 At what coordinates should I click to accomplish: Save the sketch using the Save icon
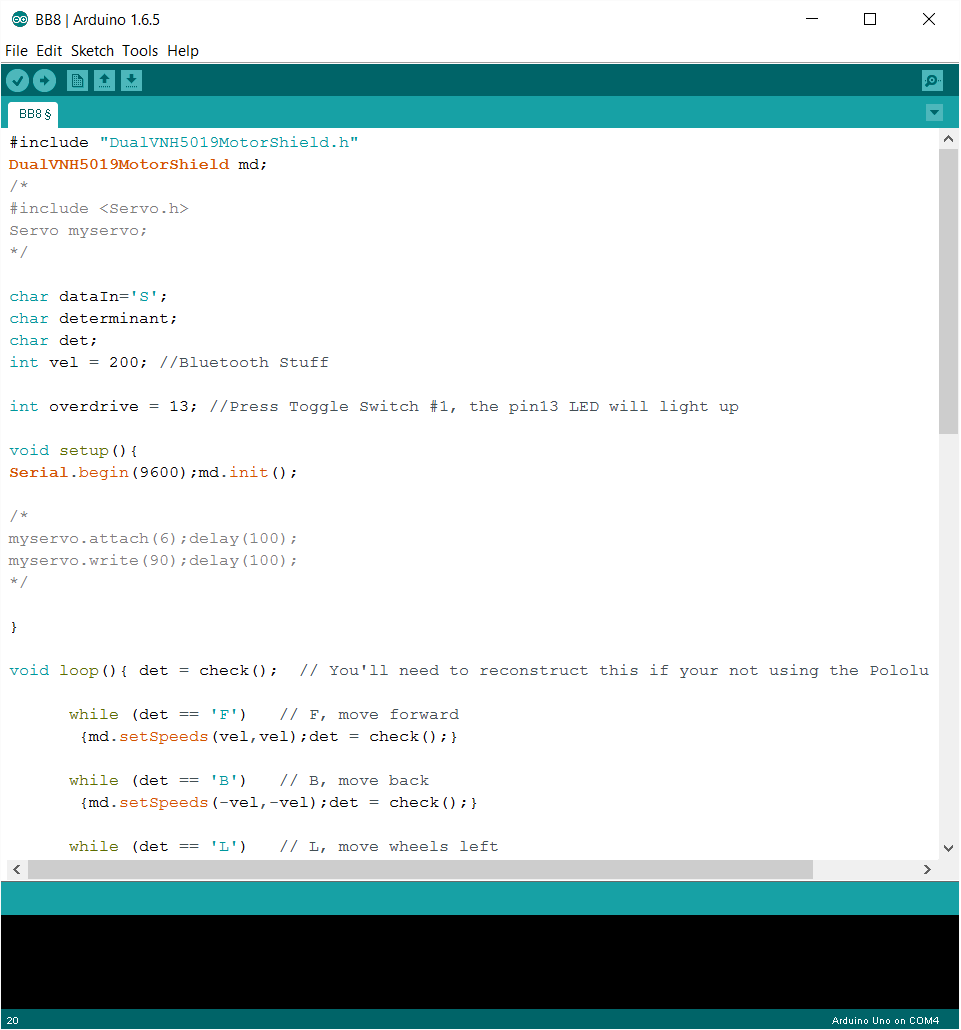pyautogui.click(x=131, y=80)
